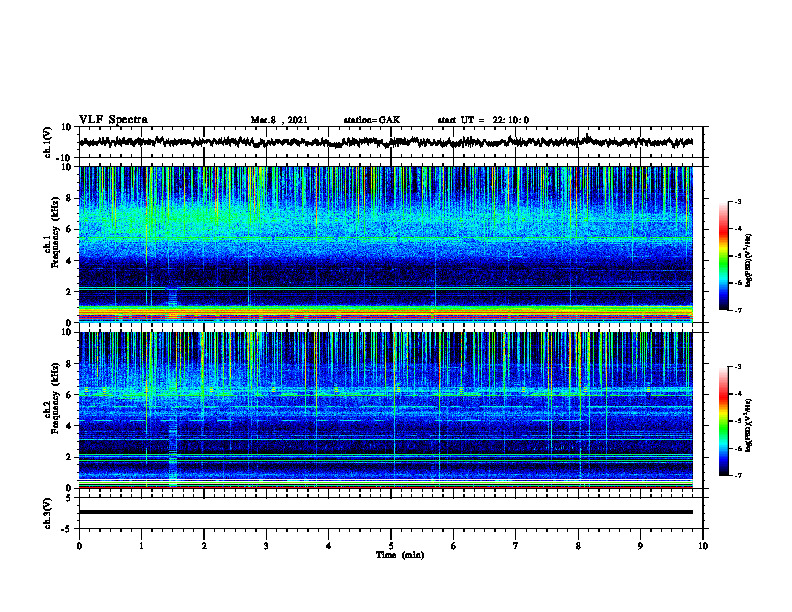Click the "start UT = 22:10:0" header text
The width and height of the screenshot is (792, 612).
pyautogui.click(x=483, y=120)
